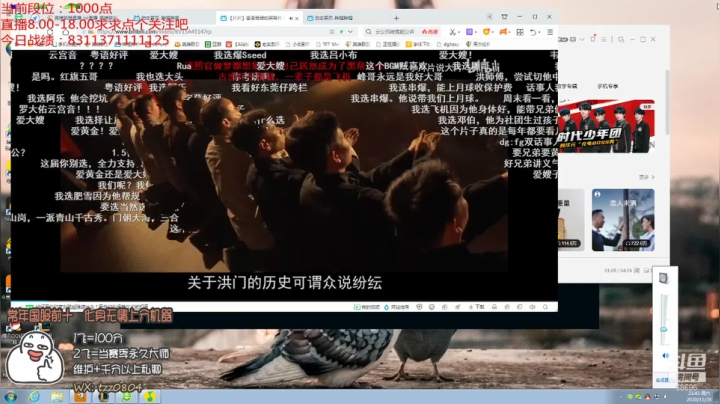The height and width of the screenshot is (404, 720).
Task: Click the music app vertical scrollbar
Action: tap(667, 103)
